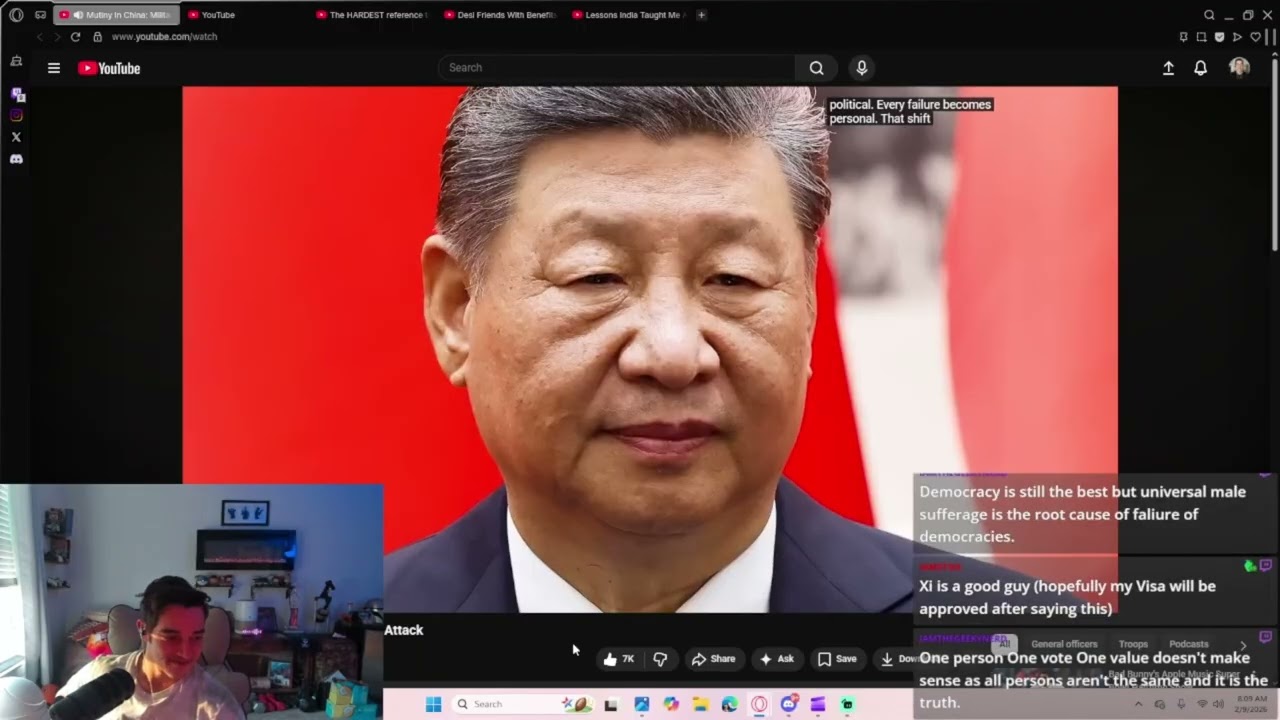Click the site security lock icon
The image size is (1280, 720).
pos(97,37)
